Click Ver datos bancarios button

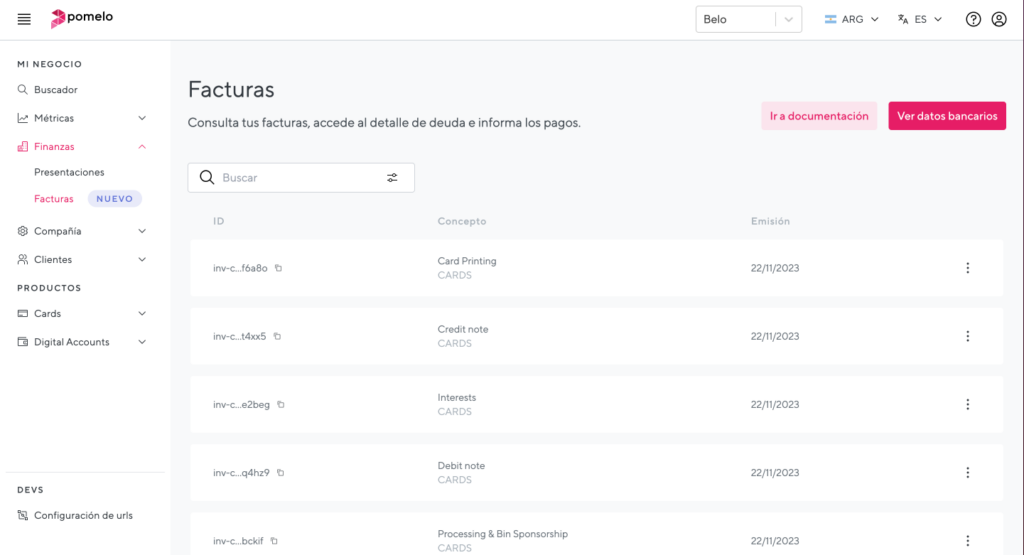pyautogui.click(x=946, y=116)
